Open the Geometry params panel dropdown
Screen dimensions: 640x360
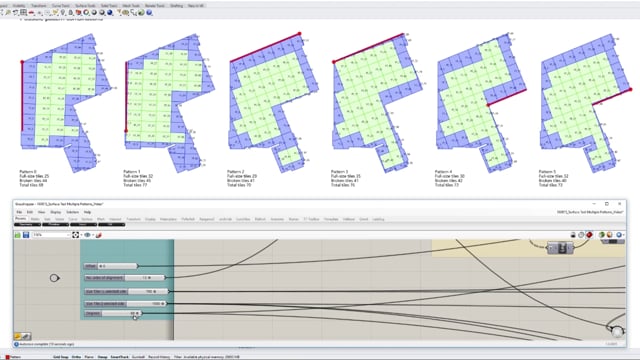click(x=27, y=224)
